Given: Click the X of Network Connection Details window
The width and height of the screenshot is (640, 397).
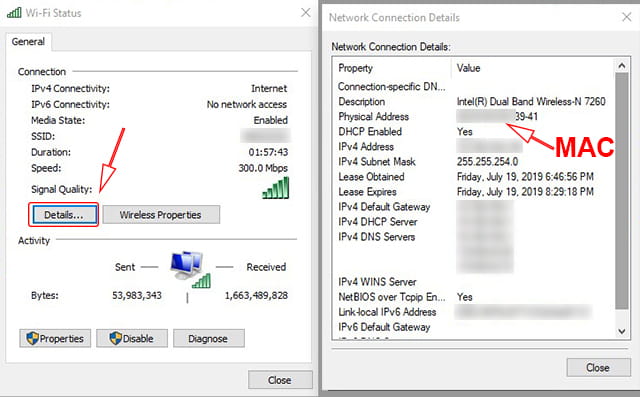Looking at the screenshot, I should tap(627, 17).
